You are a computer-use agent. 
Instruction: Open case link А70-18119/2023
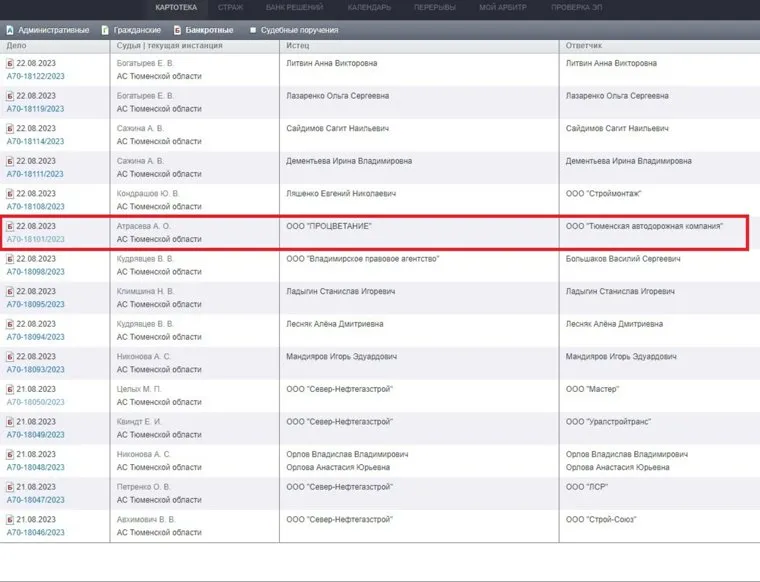35,109
